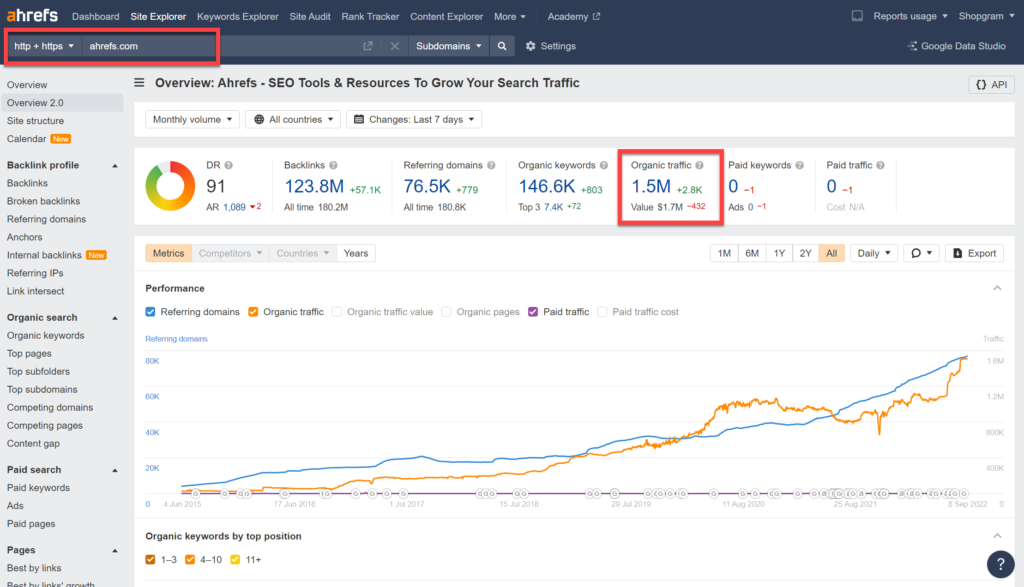Open Monthly volume dropdown

(x=192, y=119)
